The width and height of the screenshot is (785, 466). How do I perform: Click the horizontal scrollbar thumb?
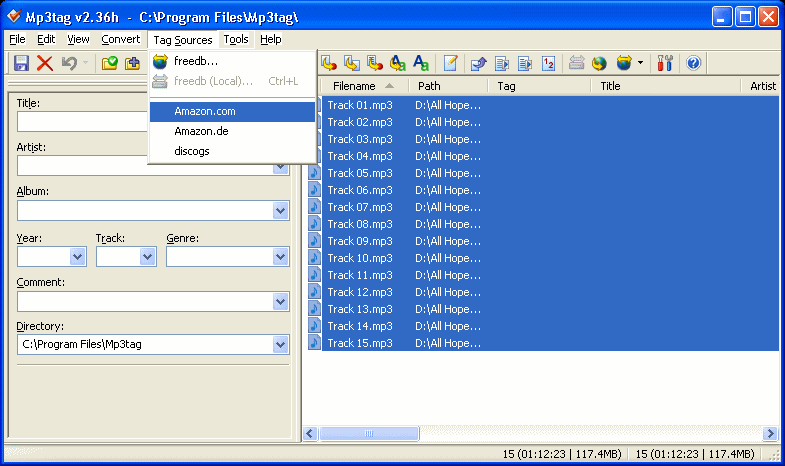369,433
